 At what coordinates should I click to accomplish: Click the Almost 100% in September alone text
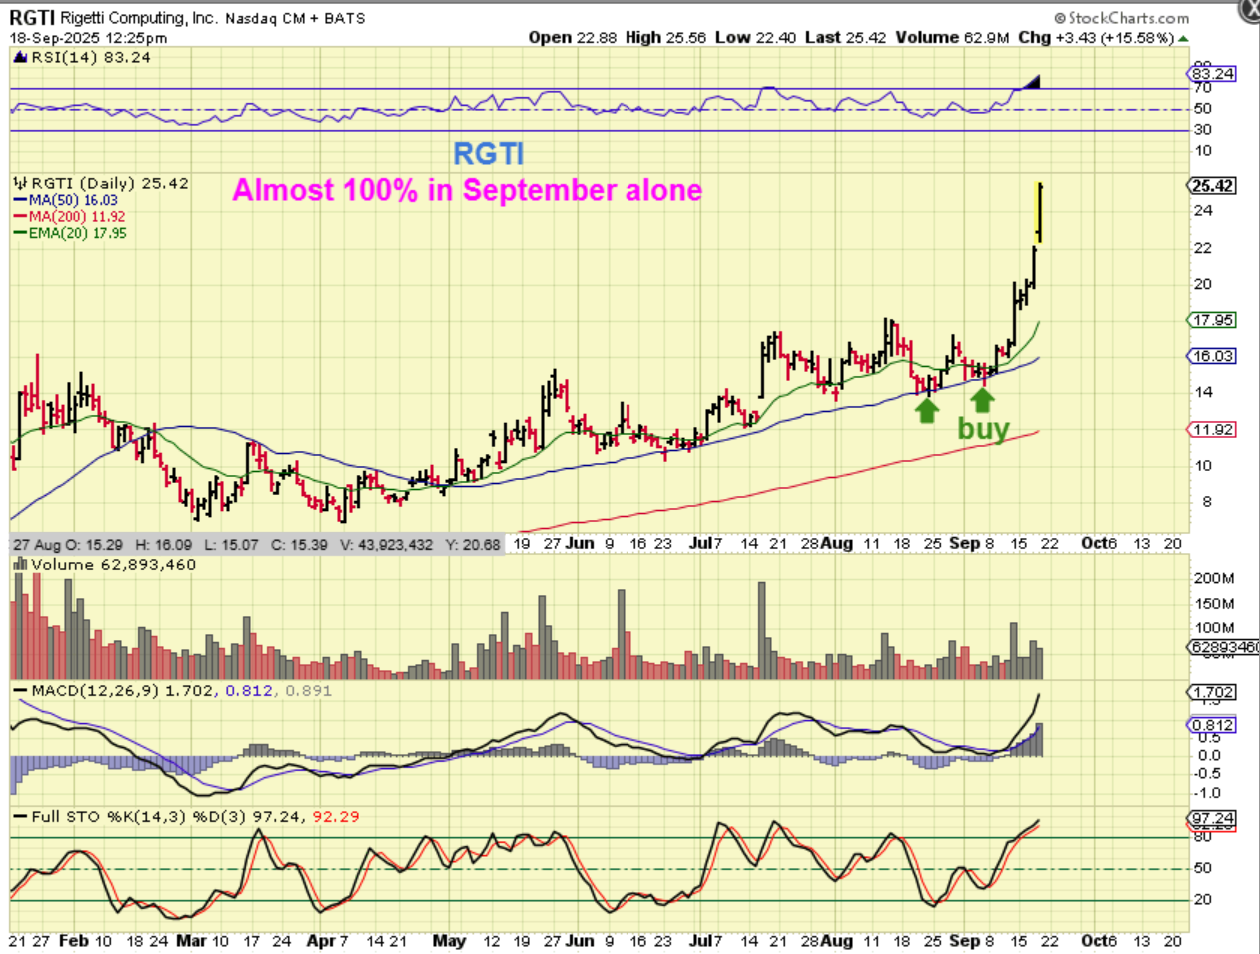[467, 190]
